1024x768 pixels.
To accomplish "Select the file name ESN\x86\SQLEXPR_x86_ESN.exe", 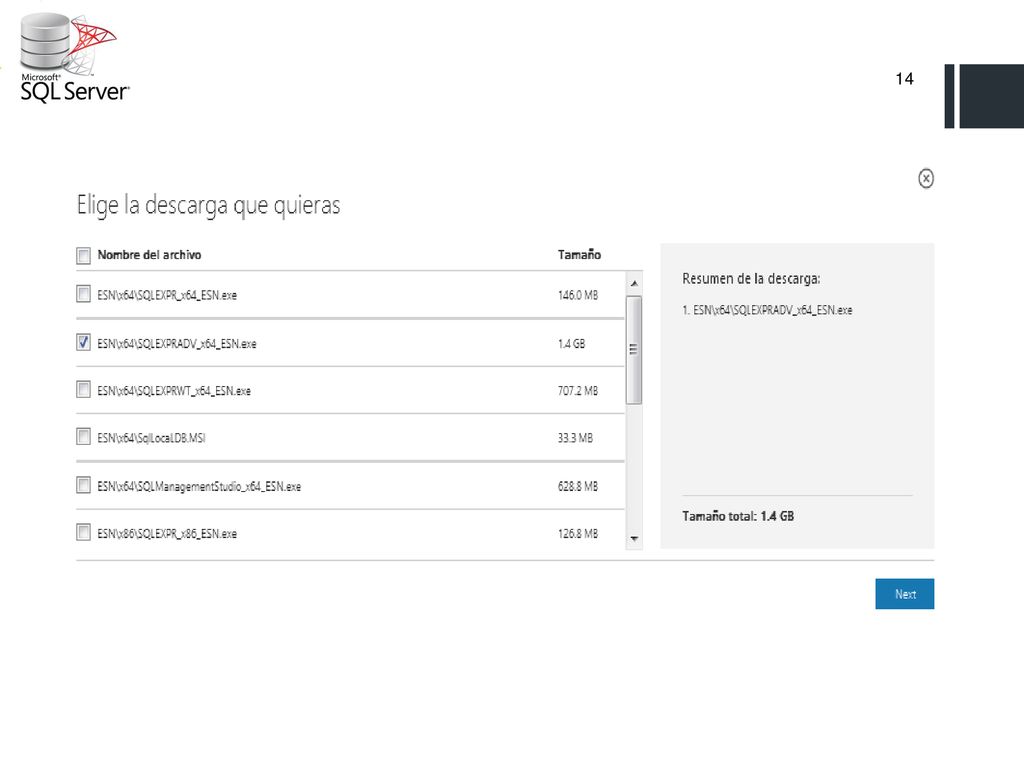I will coord(167,534).
